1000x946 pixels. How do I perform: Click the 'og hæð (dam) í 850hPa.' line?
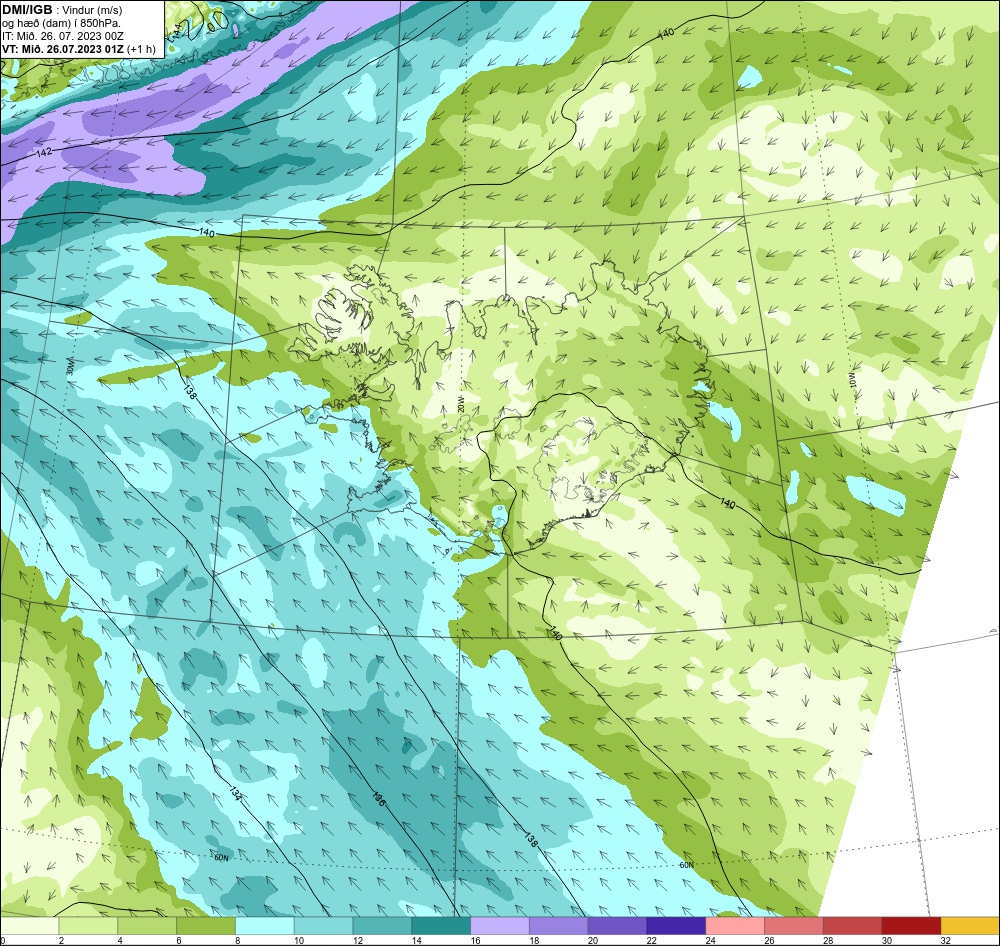61,23
